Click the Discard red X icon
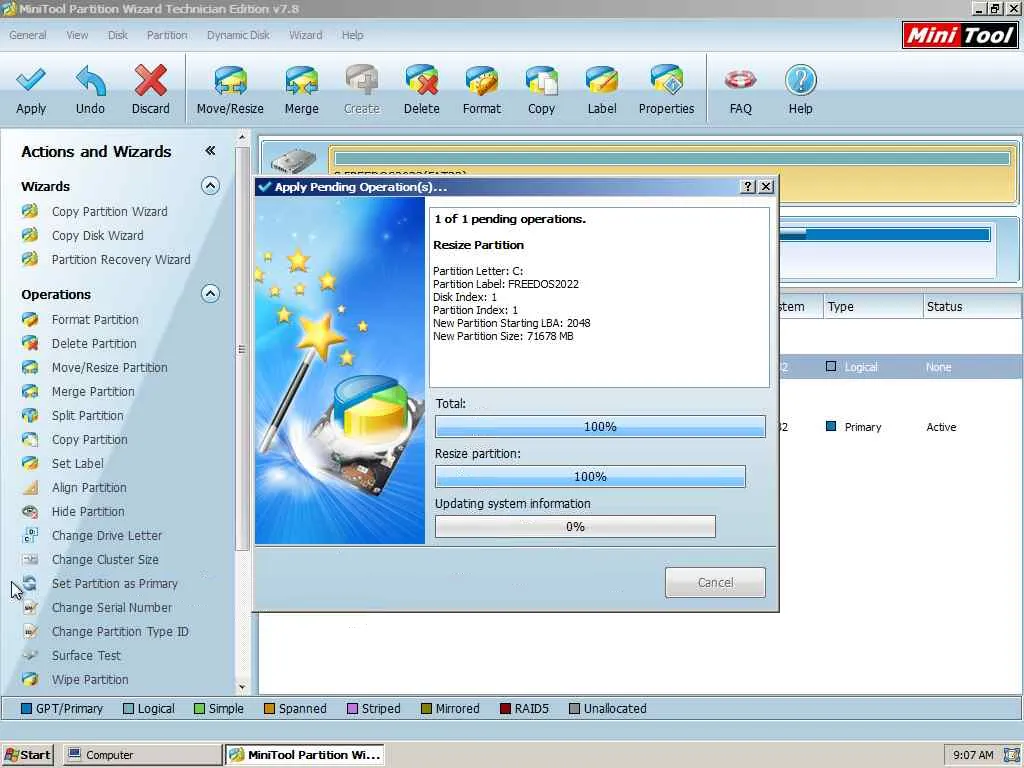 pyautogui.click(x=150, y=80)
